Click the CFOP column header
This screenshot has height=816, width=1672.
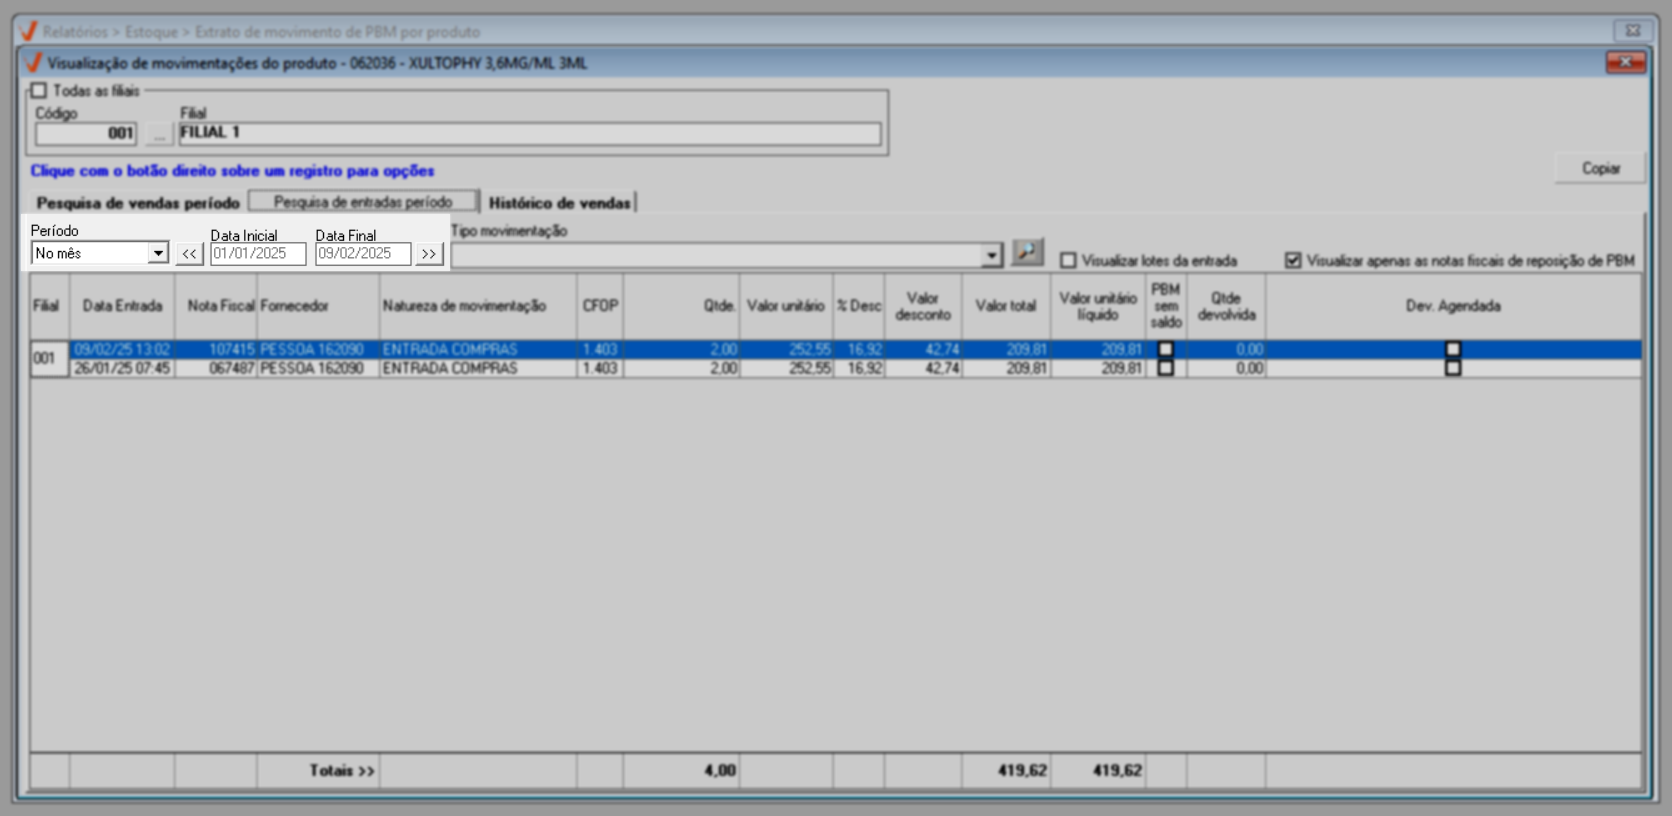point(600,306)
